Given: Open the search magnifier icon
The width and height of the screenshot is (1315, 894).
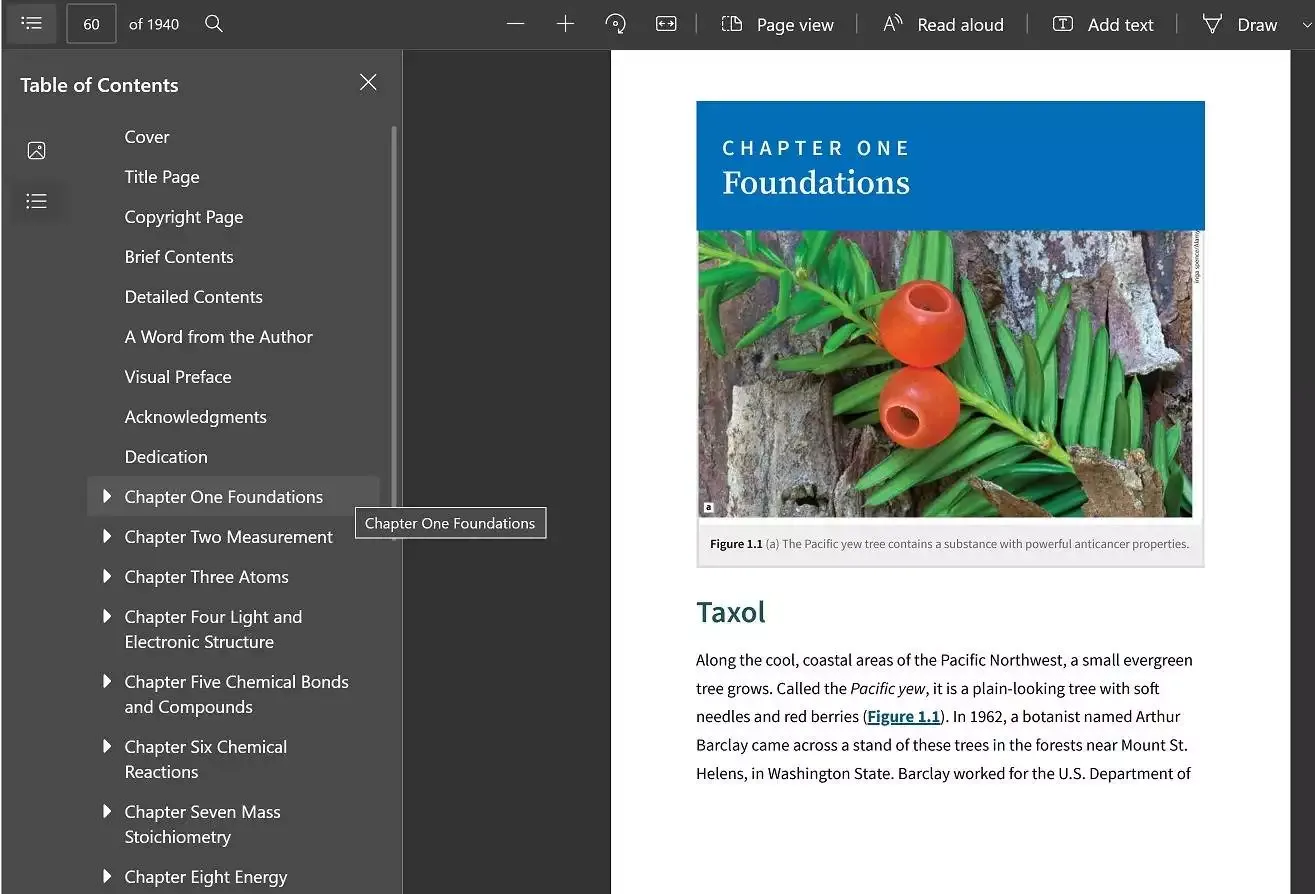Looking at the screenshot, I should point(213,23).
